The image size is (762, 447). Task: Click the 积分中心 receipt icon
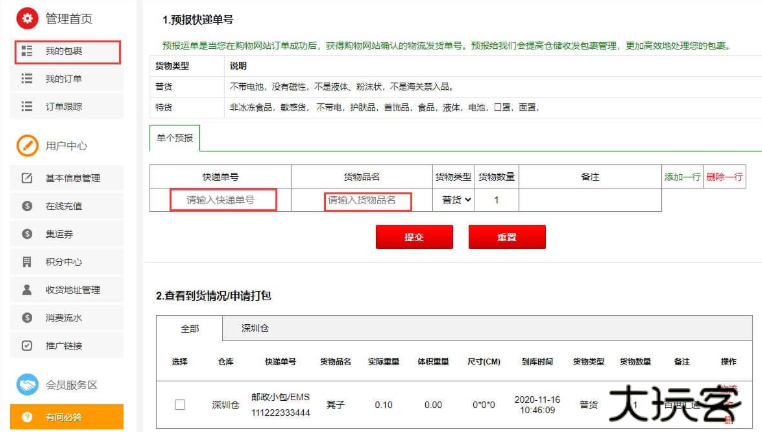tap(27, 262)
